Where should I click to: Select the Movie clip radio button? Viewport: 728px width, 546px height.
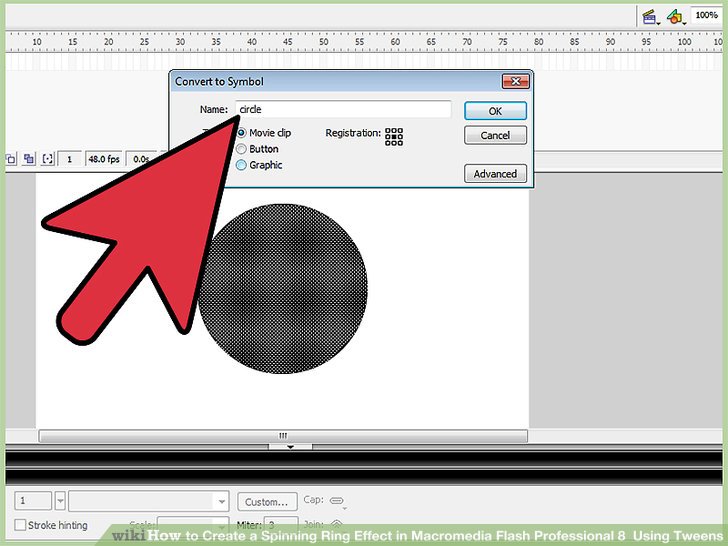[x=241, y=133]
